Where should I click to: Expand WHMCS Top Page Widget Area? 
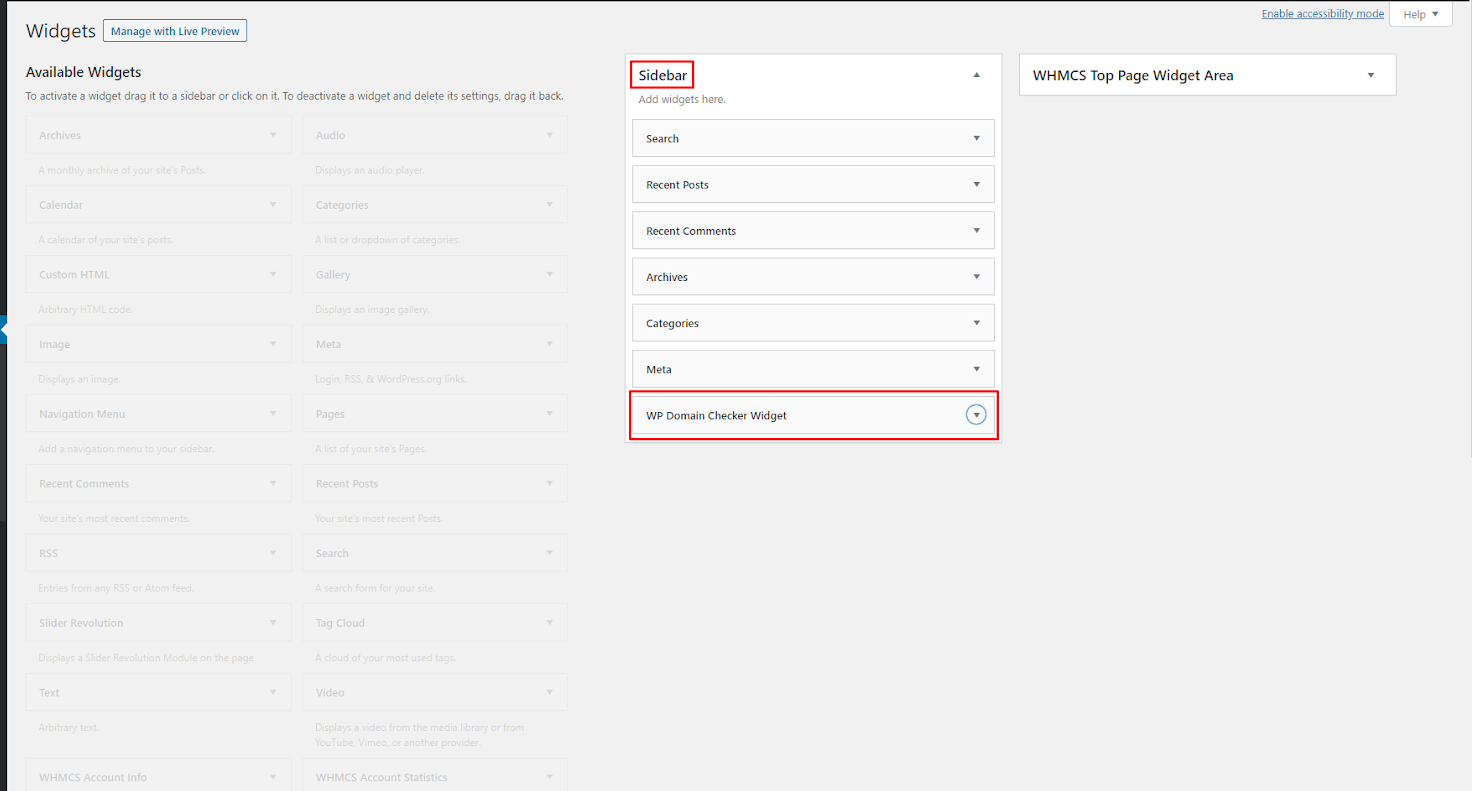click(1371, 75)
